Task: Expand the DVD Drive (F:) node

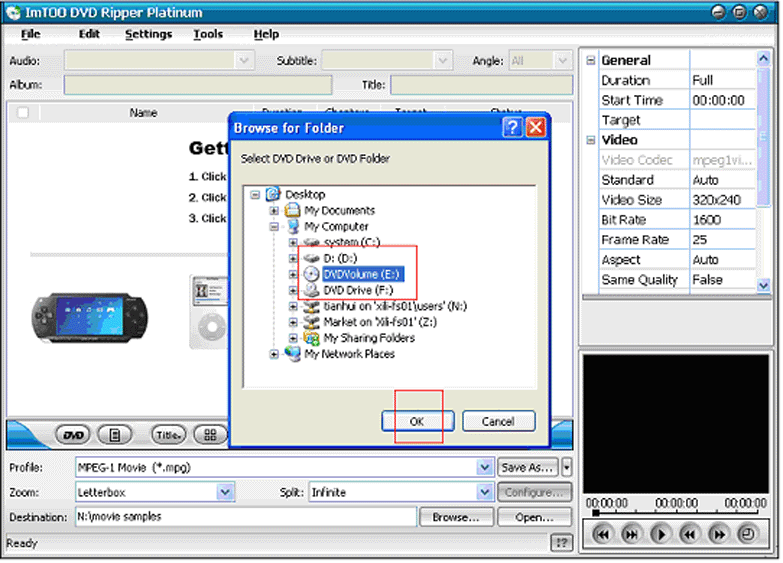Action: point(294,291)
